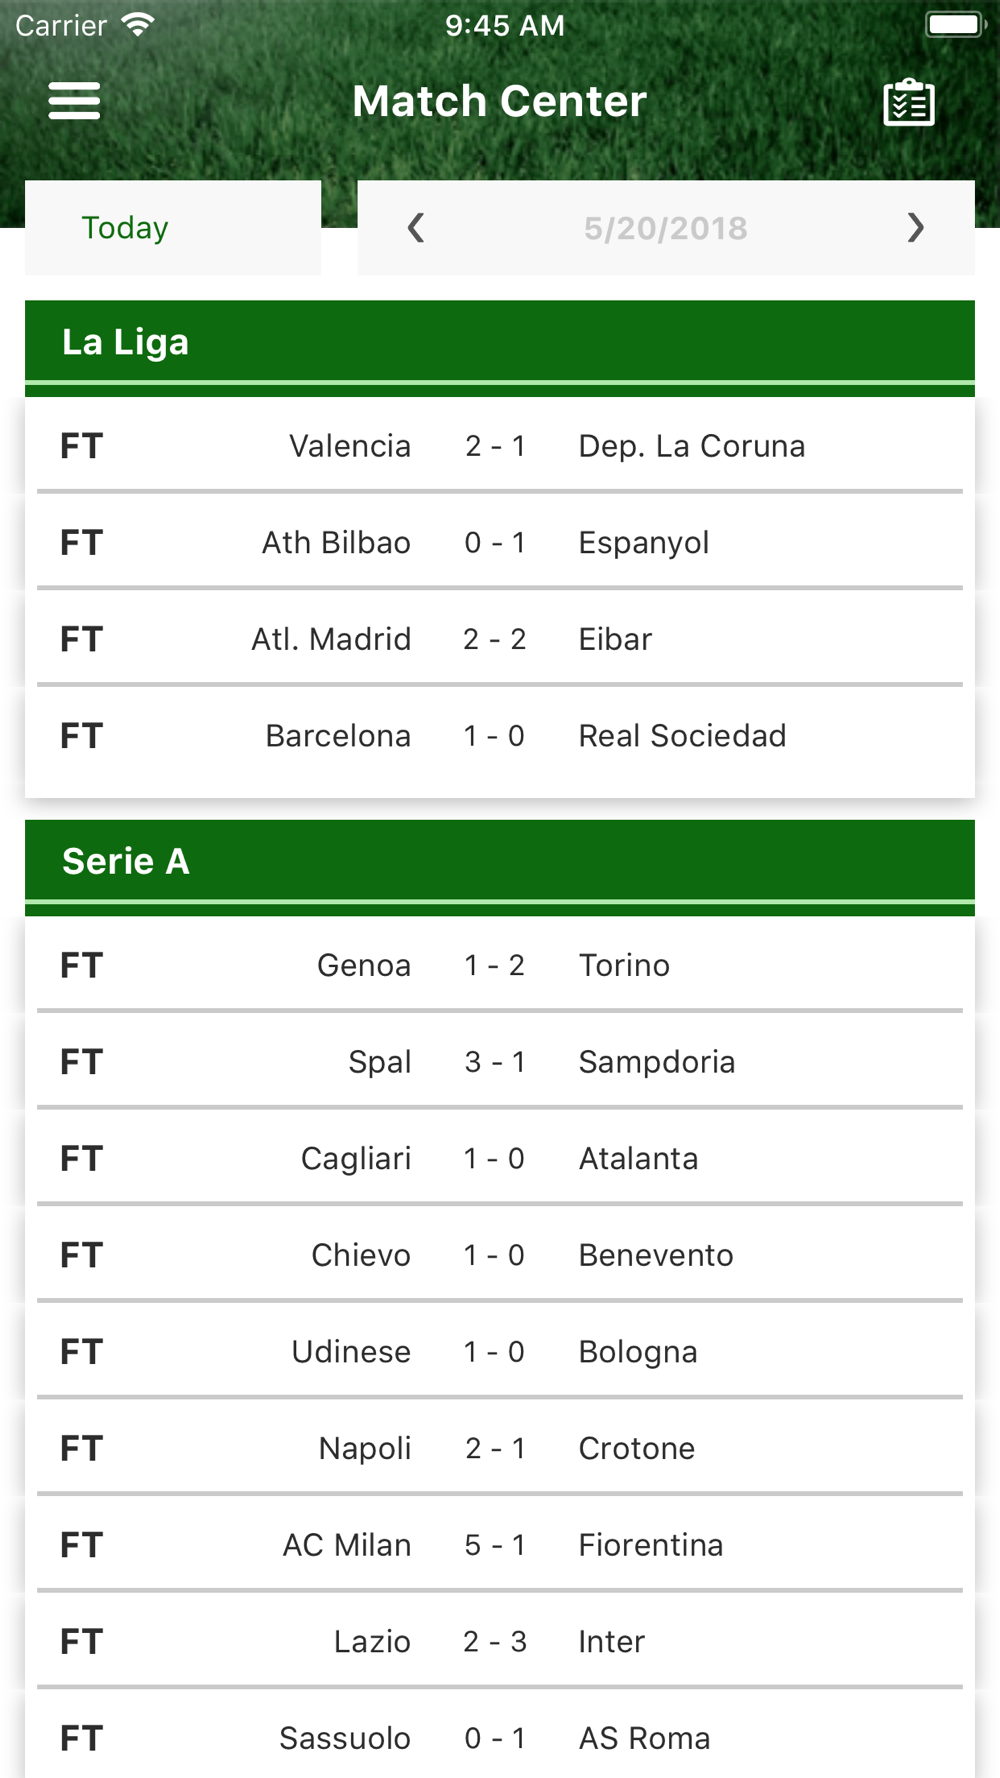Tap the La Liga league header
1000x1778 pixels.
click(500, 342)
